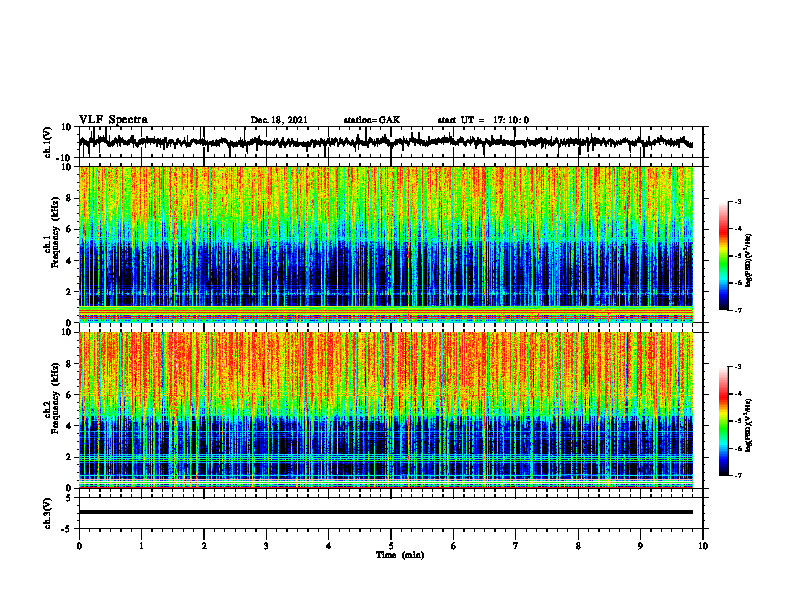This screenshot has height=612, width=792.
Task: Click the '-7' label on ch.1 colorbar
Action: click(x=737, y=310)
